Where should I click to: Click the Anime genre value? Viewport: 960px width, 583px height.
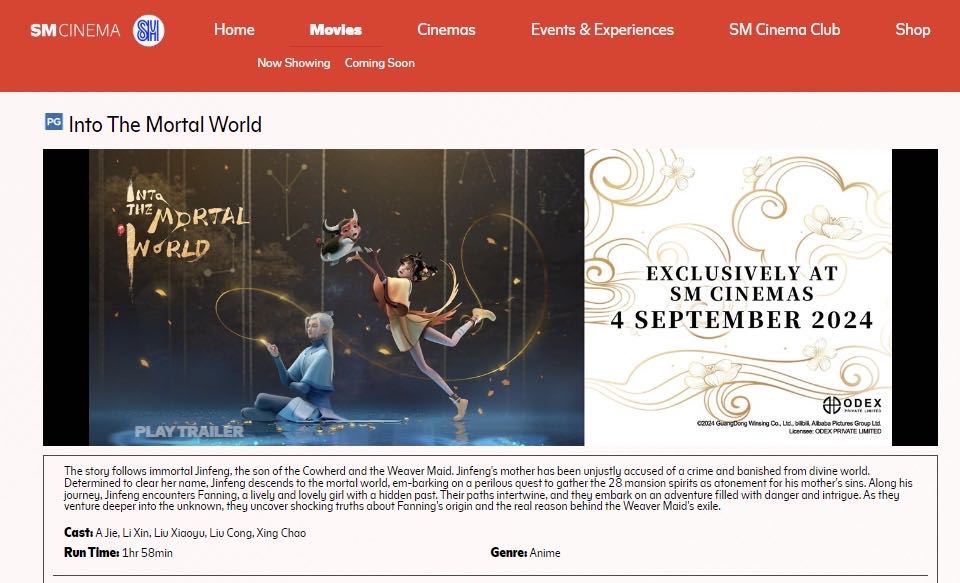pos(545,553)
